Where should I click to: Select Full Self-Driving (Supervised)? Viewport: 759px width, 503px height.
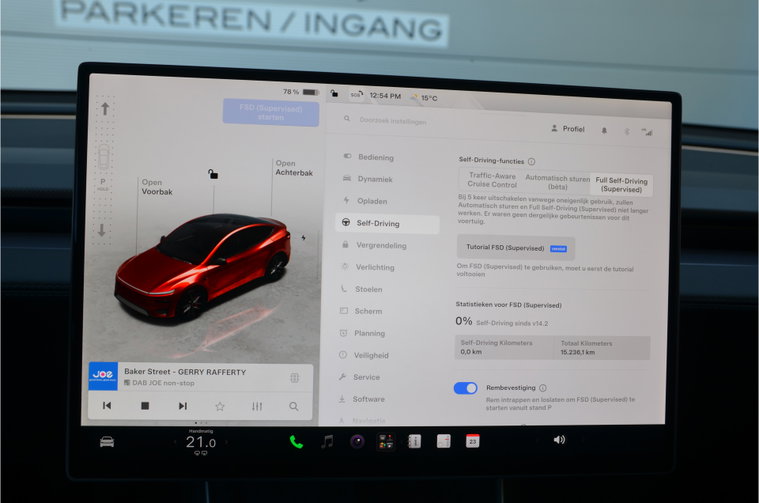click(x=622, y=185)
